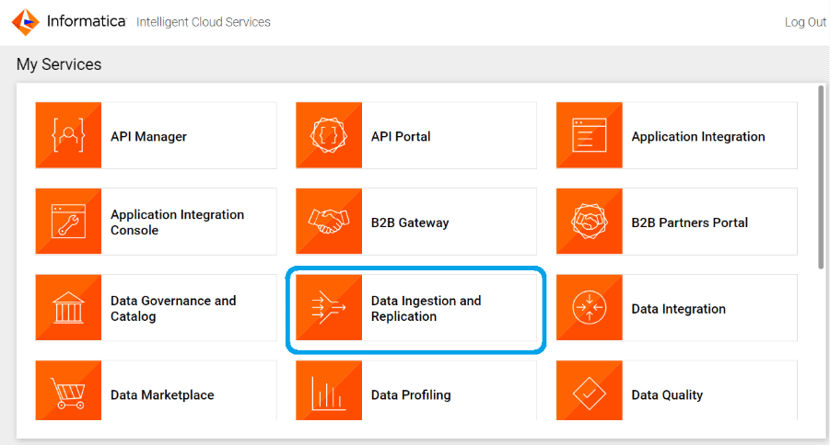
Task: Open the Application Integration Console wrench icon
Action: pyautogui.click(x=68, y=221)
